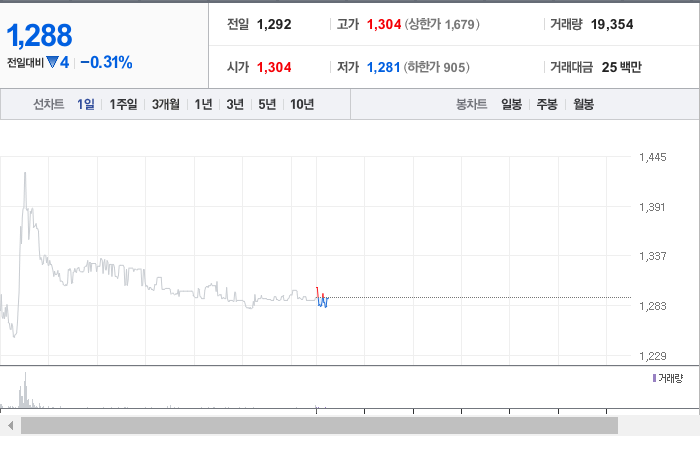700x450 pixels.
Task: Click the 1,283 axis label
Action: 653,306
